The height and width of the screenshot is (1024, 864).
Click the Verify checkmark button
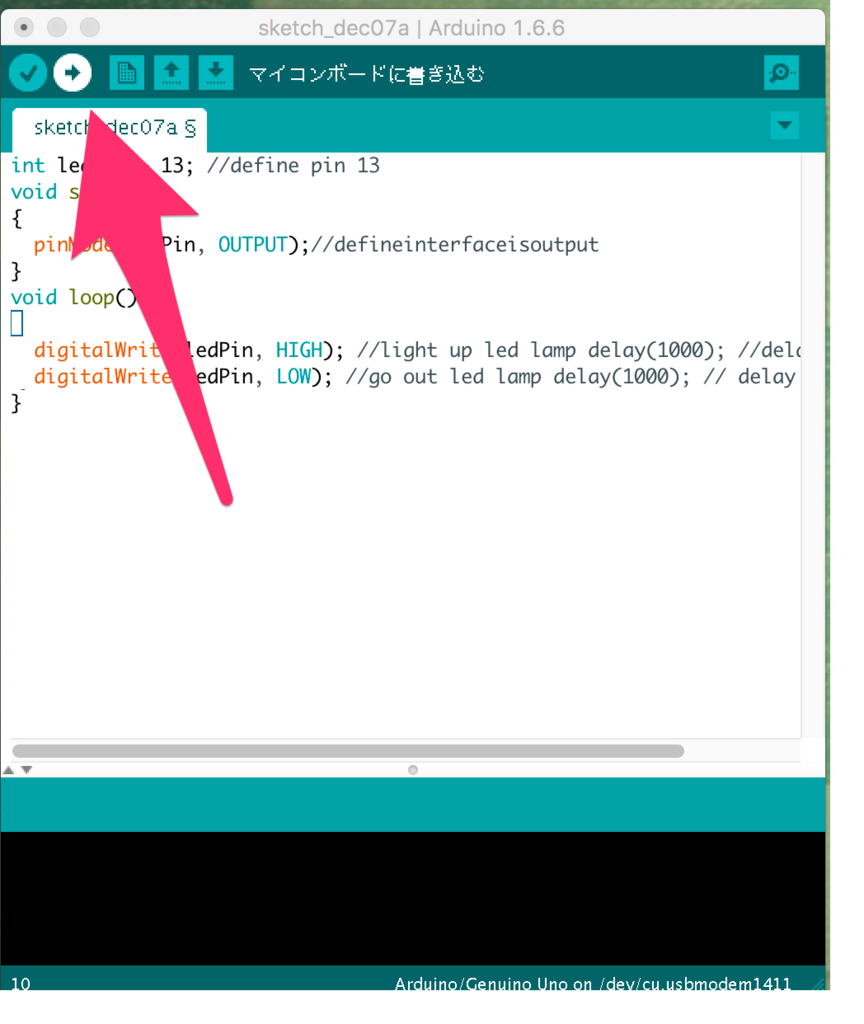28,72
